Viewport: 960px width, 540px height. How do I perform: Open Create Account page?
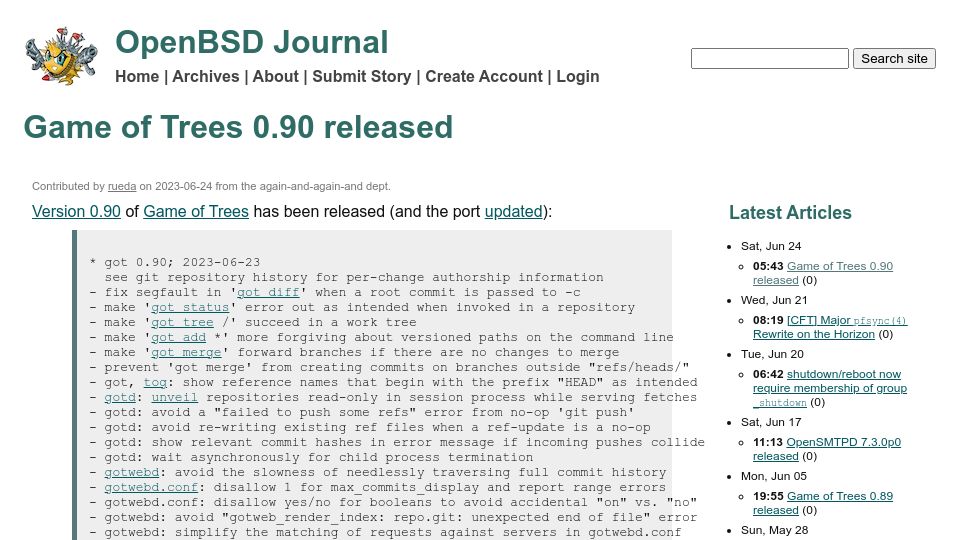484,77
